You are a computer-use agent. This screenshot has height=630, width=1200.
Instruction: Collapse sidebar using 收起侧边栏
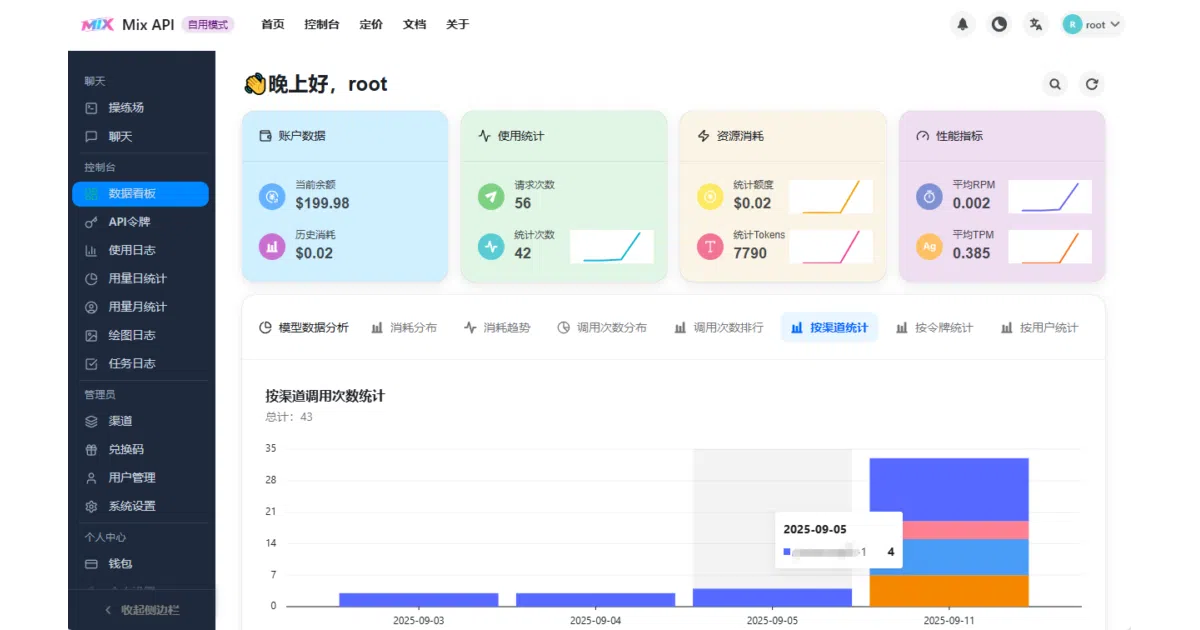pyautogui.click(x=142, y=609)
